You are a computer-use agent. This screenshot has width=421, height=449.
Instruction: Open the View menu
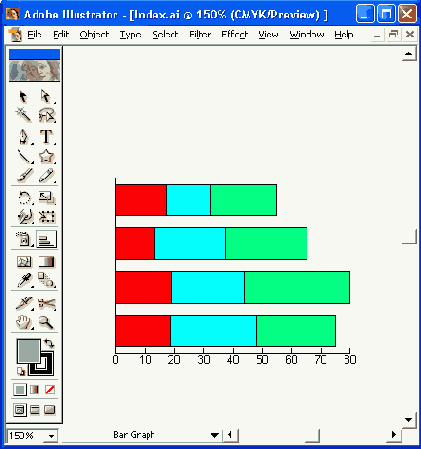[x=268, y=34]
